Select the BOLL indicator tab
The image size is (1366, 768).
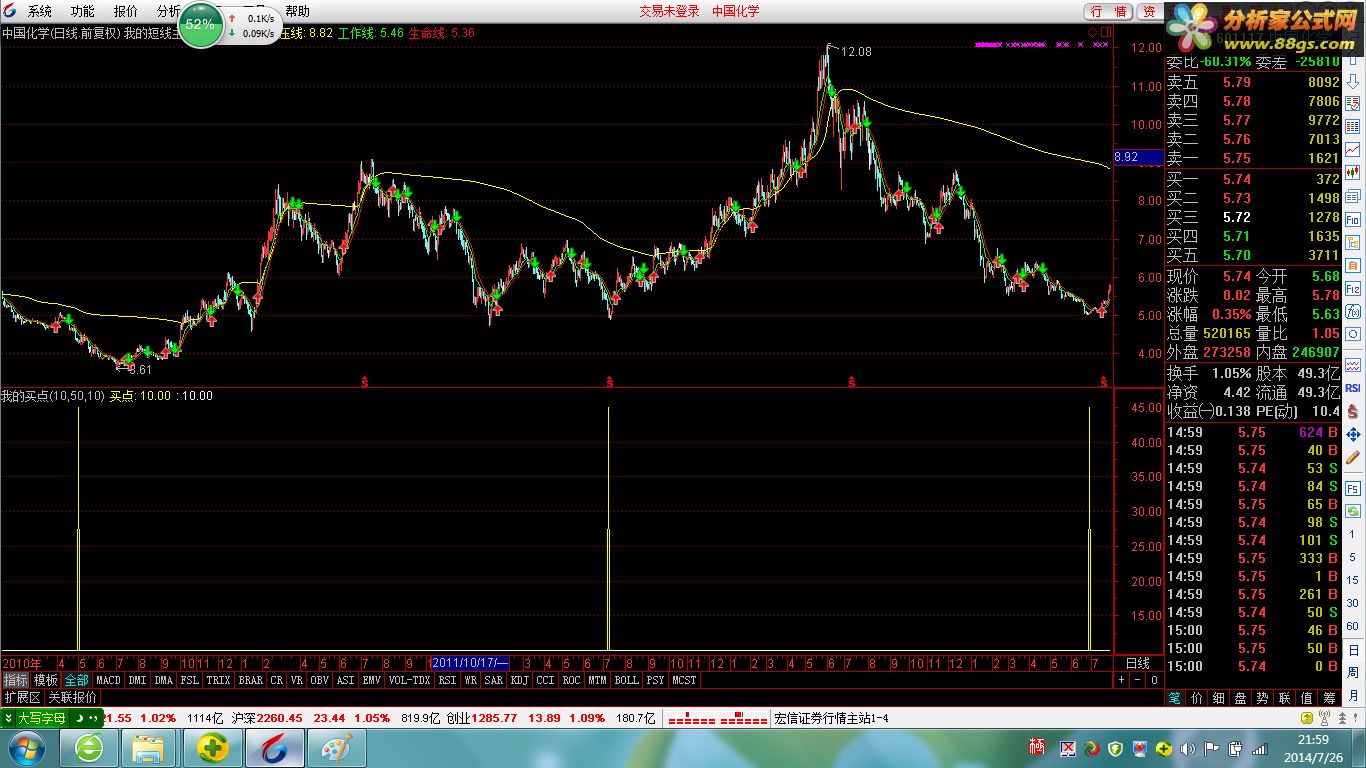(626, 680)
